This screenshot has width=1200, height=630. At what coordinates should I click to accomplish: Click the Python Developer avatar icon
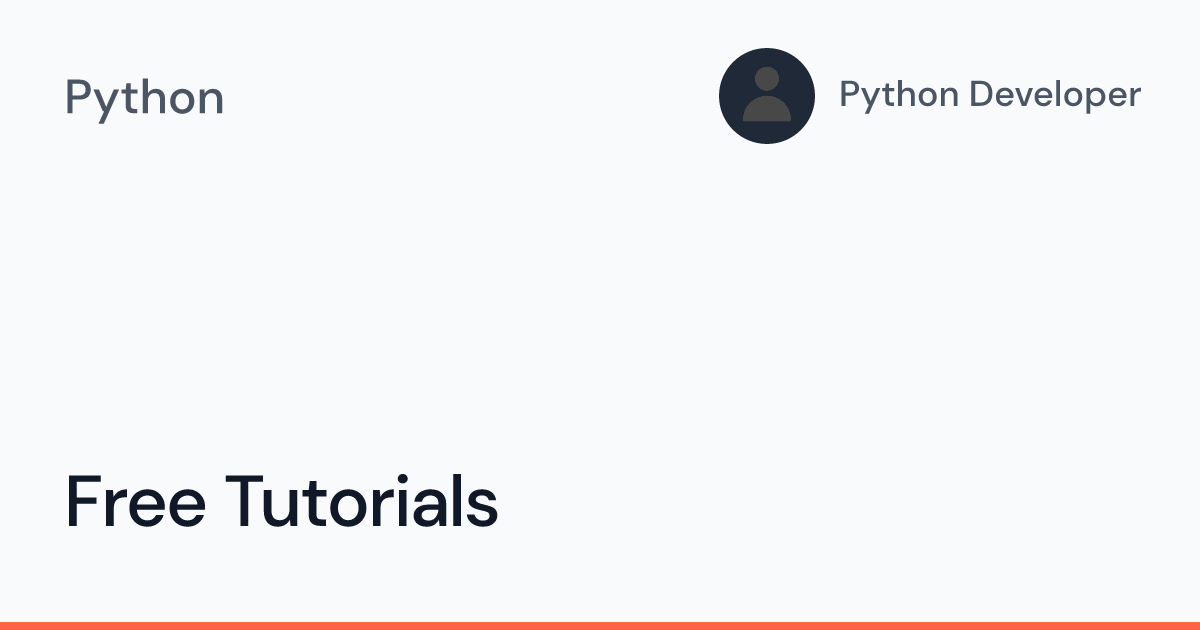766,95
